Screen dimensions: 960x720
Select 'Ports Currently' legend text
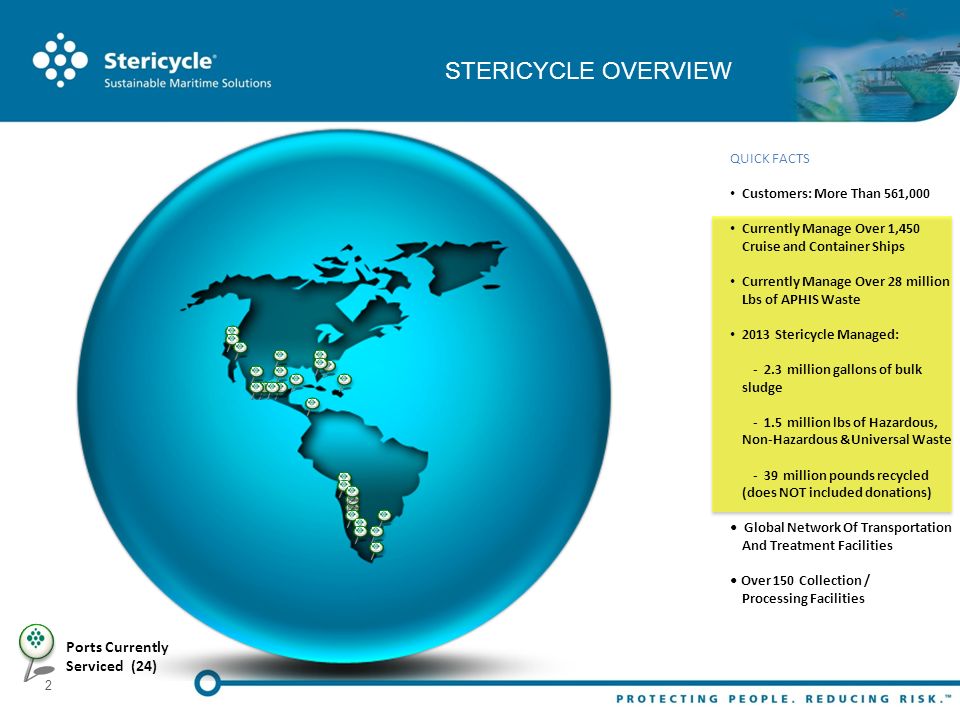point(117,647)
